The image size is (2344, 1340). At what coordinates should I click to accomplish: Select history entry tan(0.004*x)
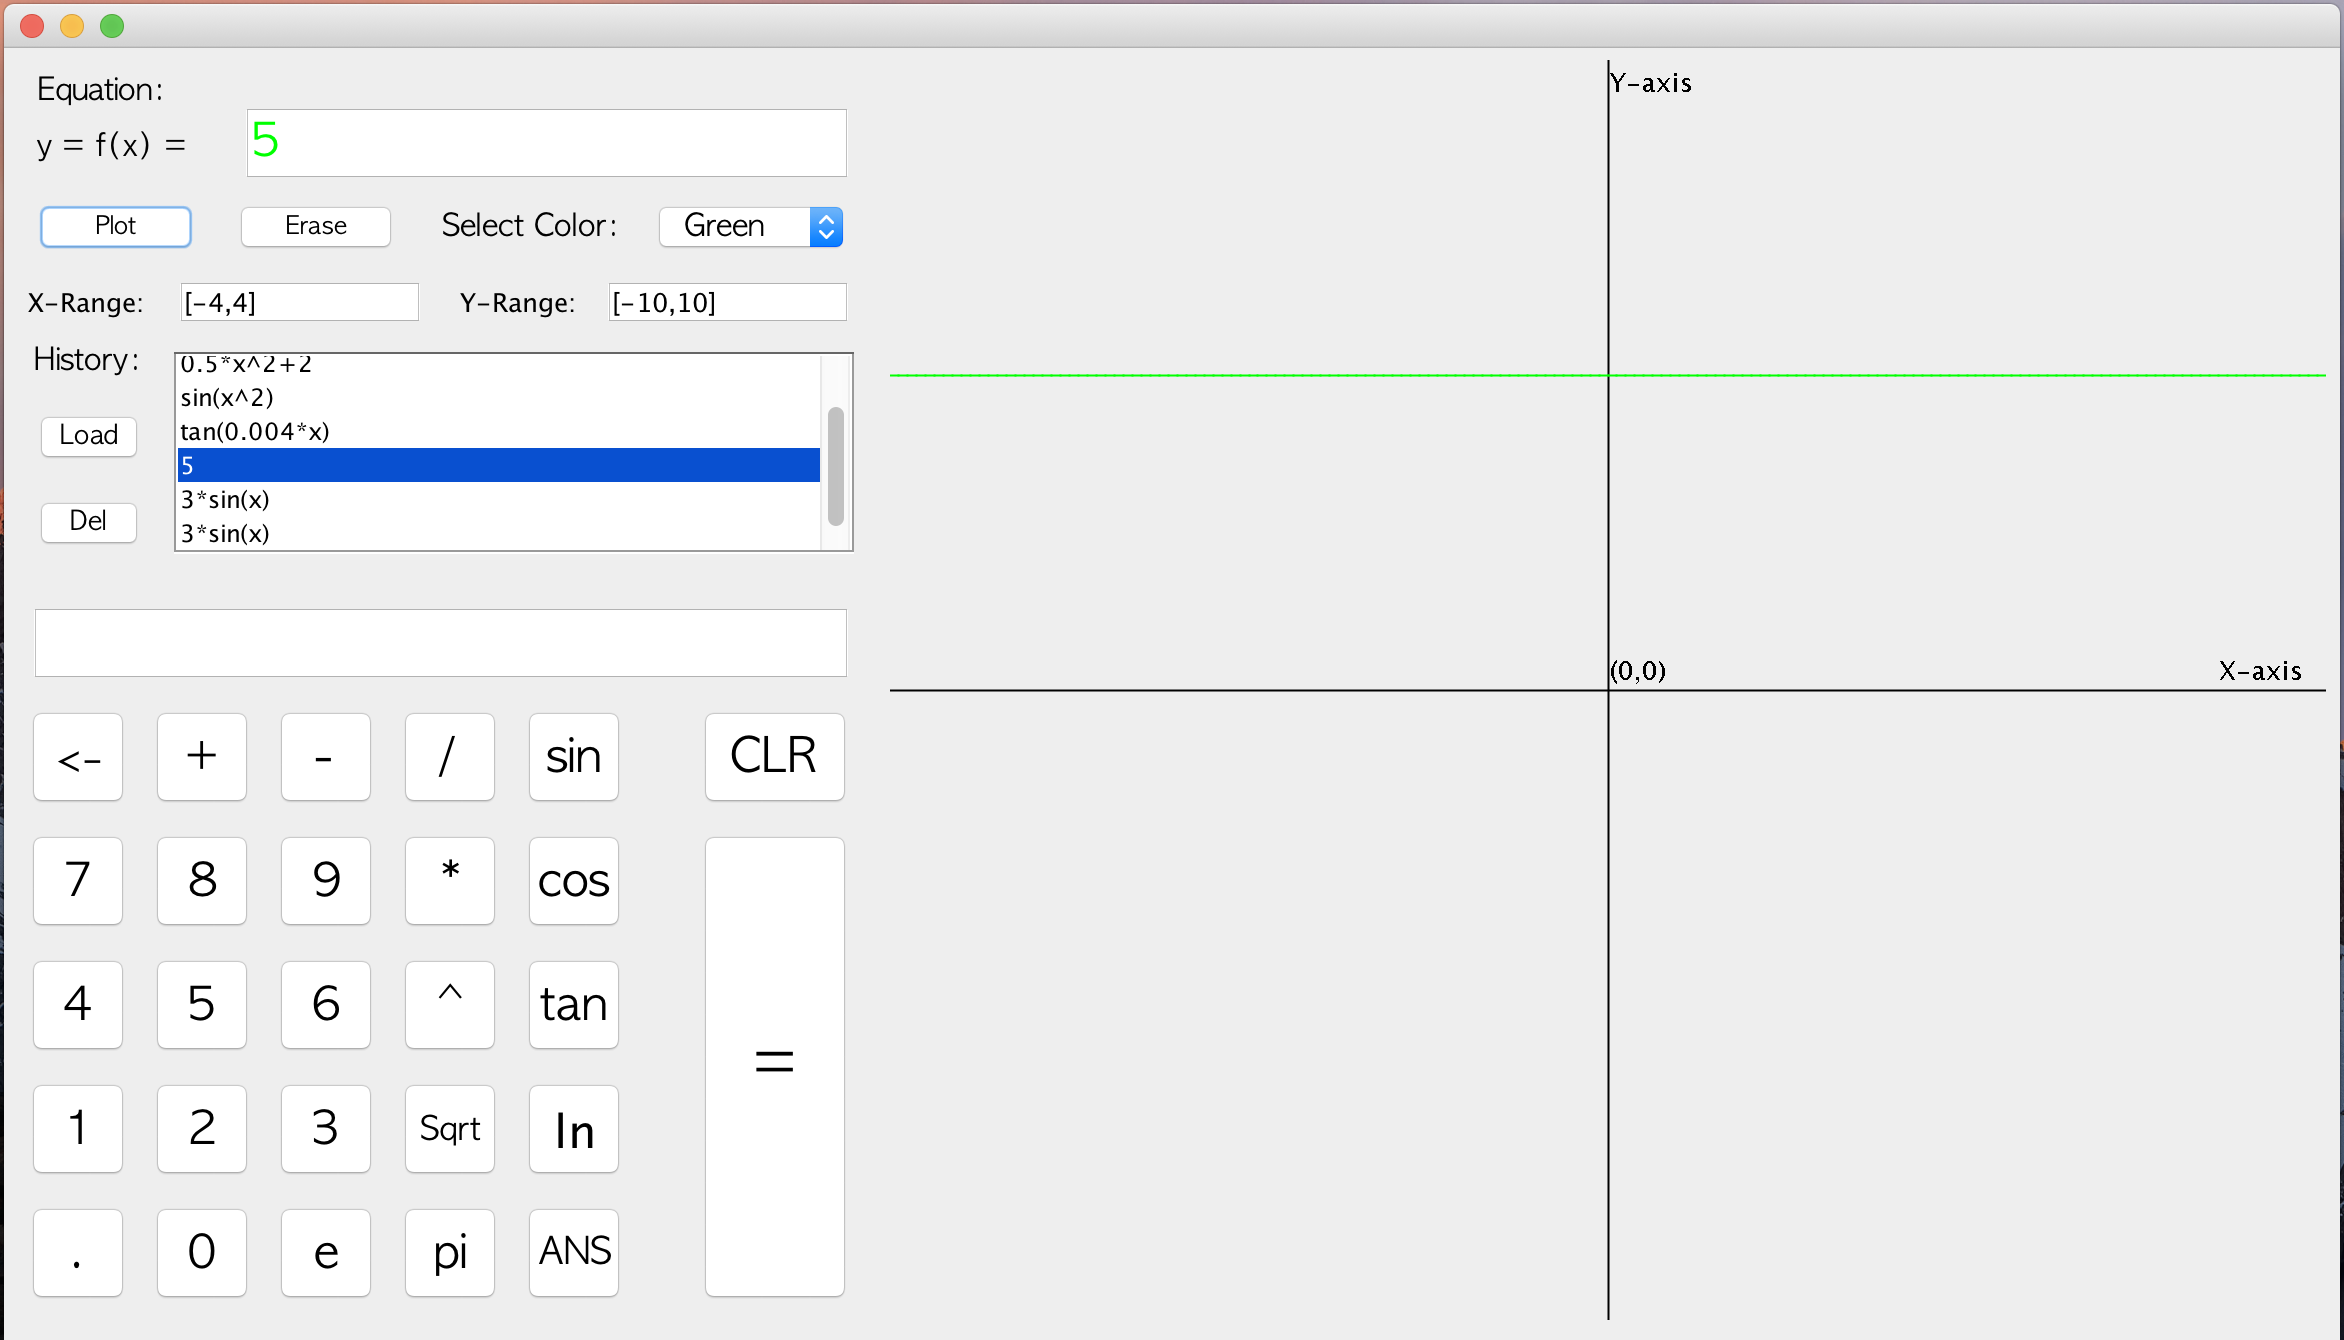point(498,431)
